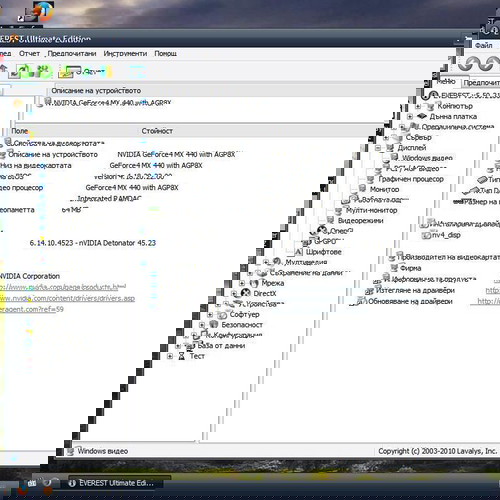Click the hourglass Тест icon
Viewport: 500px width, 500px height.
pos(181,356)
